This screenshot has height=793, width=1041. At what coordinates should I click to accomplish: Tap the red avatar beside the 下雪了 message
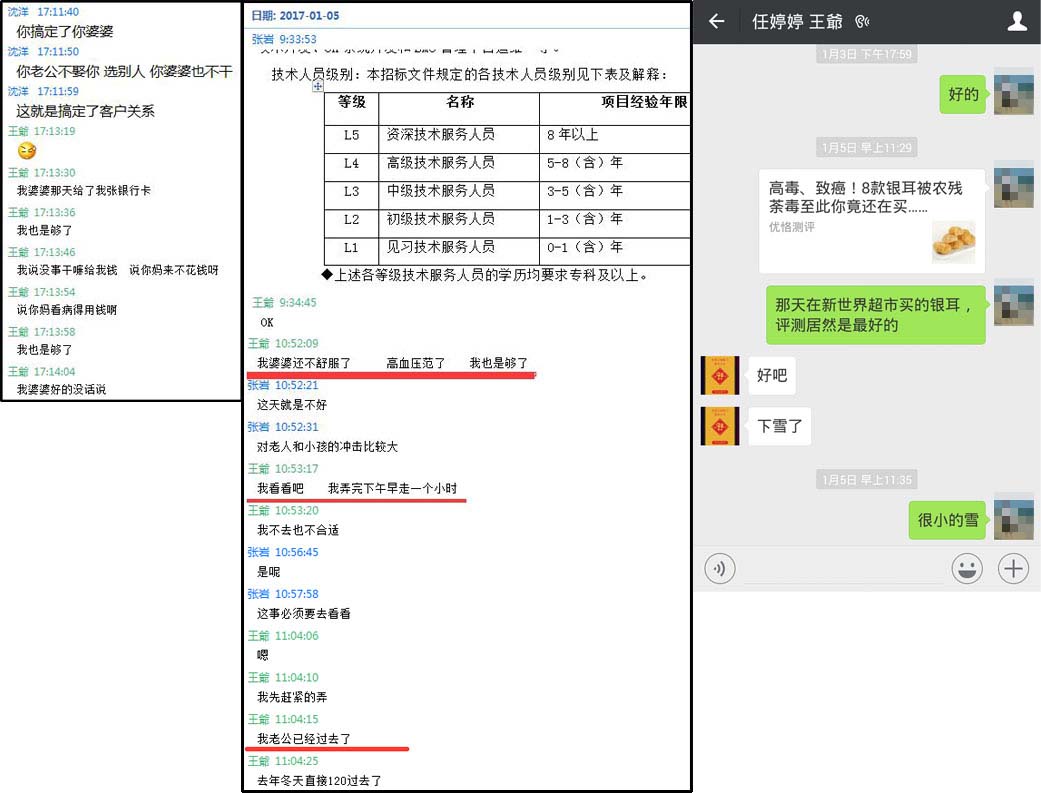[x=720, y=426]
